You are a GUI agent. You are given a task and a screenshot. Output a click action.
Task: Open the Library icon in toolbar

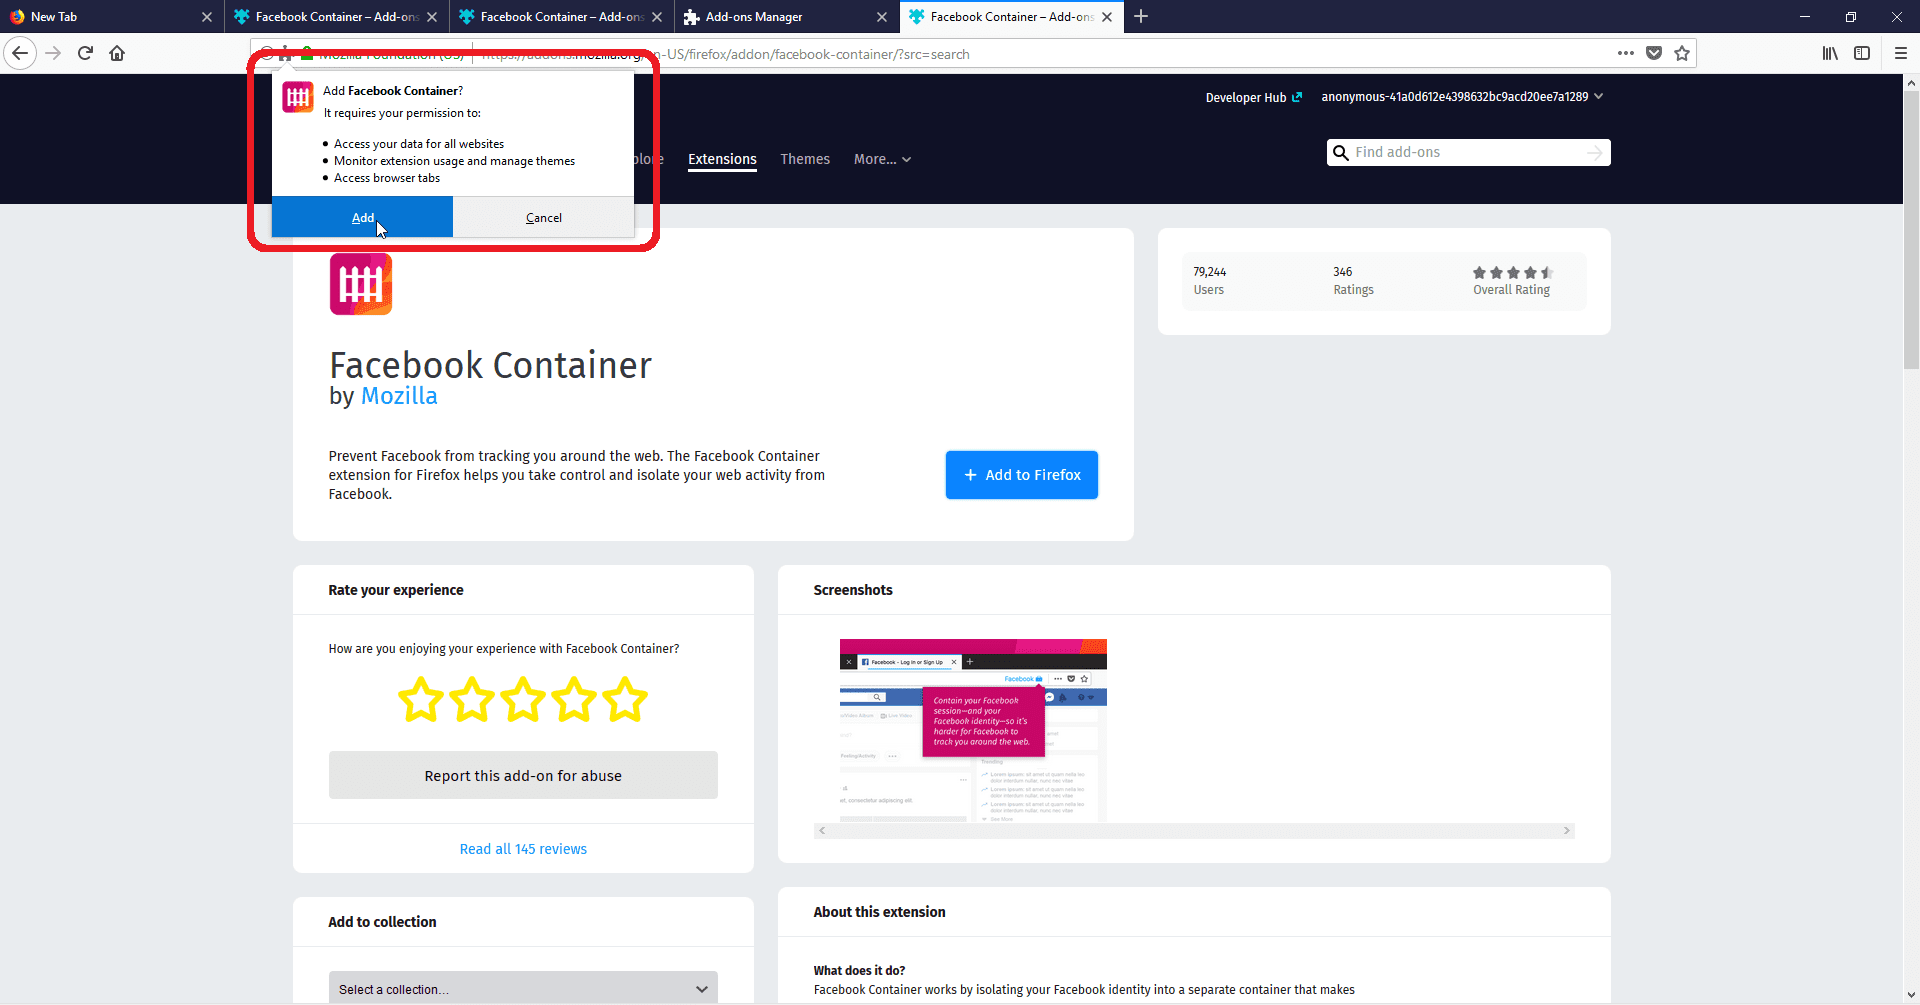point(1830,53)
